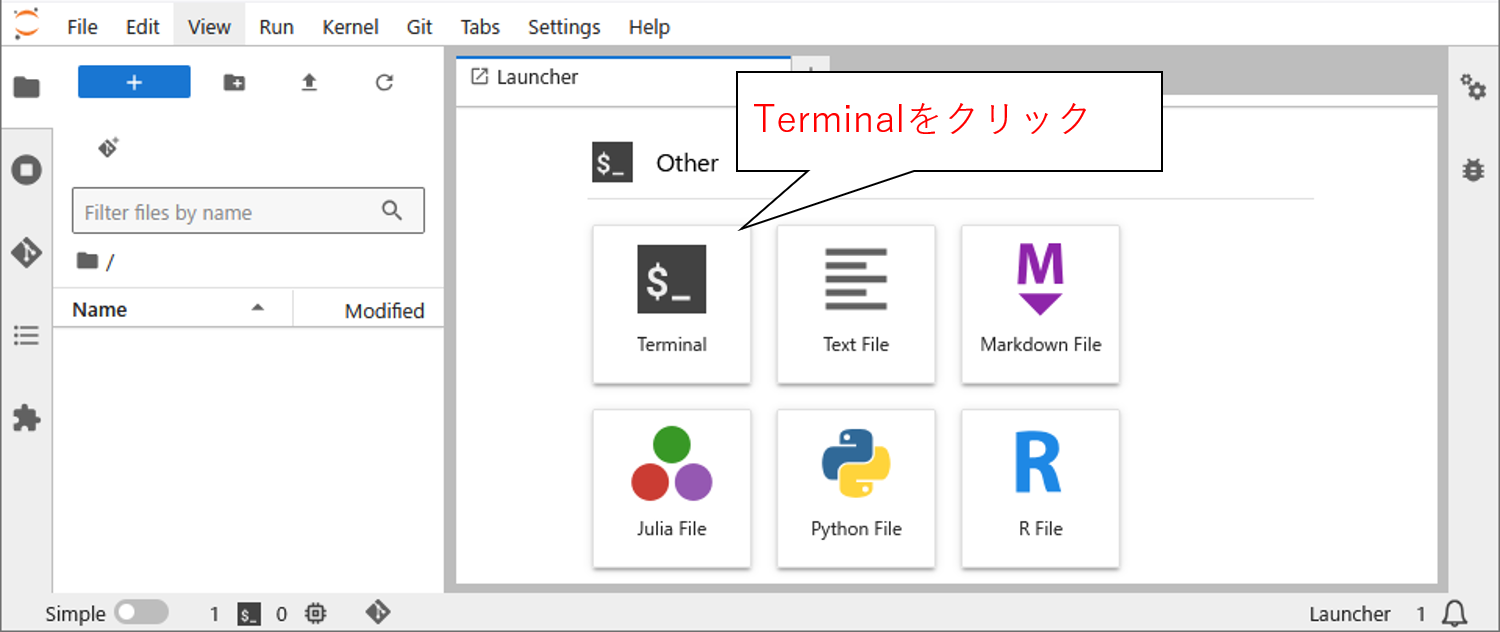
Task: Open the File Browser sidebar tab
Action: (x=26, y=87)
